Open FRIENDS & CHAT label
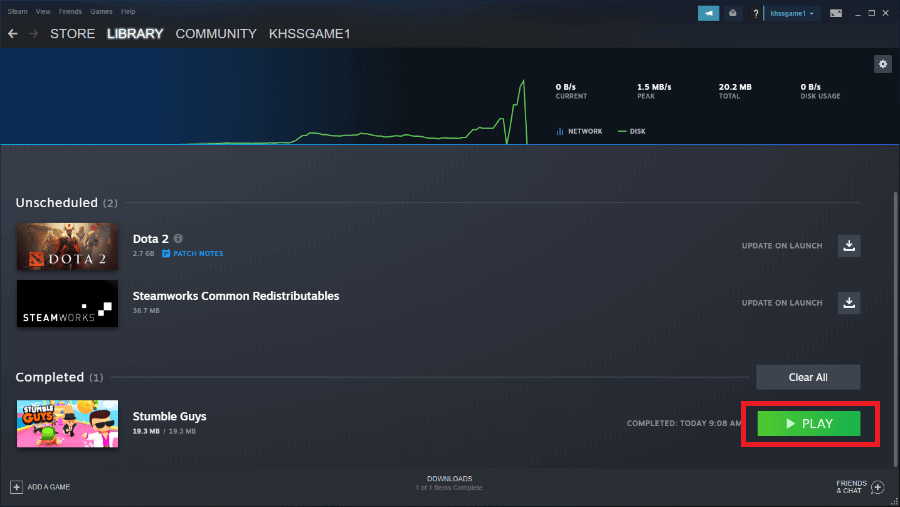 click(851, 487)
